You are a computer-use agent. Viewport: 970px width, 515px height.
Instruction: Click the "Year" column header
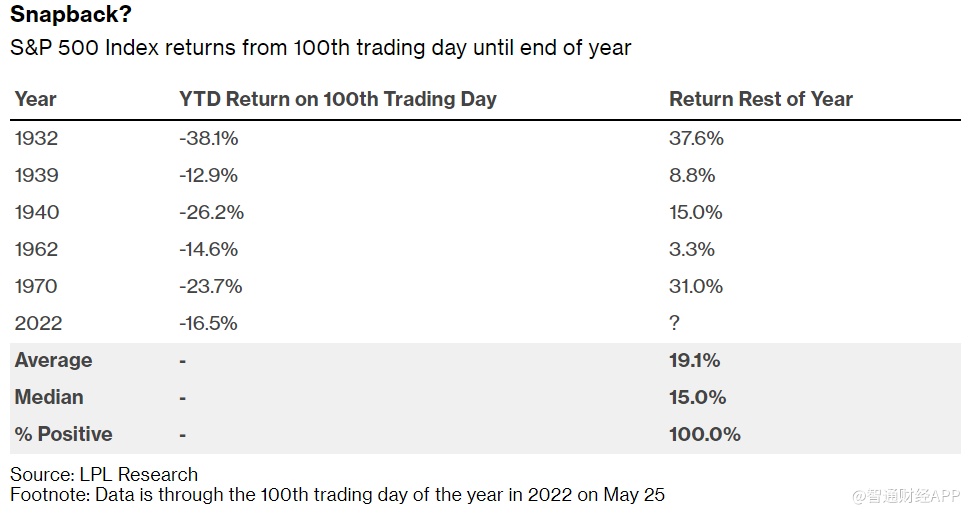(x=36, y=99)
